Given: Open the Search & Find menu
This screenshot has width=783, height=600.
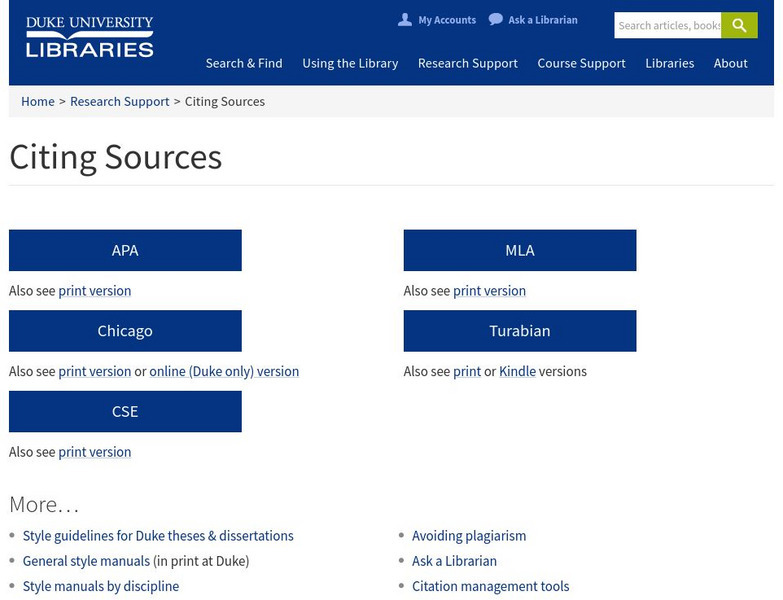Looking at the screenshot, I should click(244, 63).
